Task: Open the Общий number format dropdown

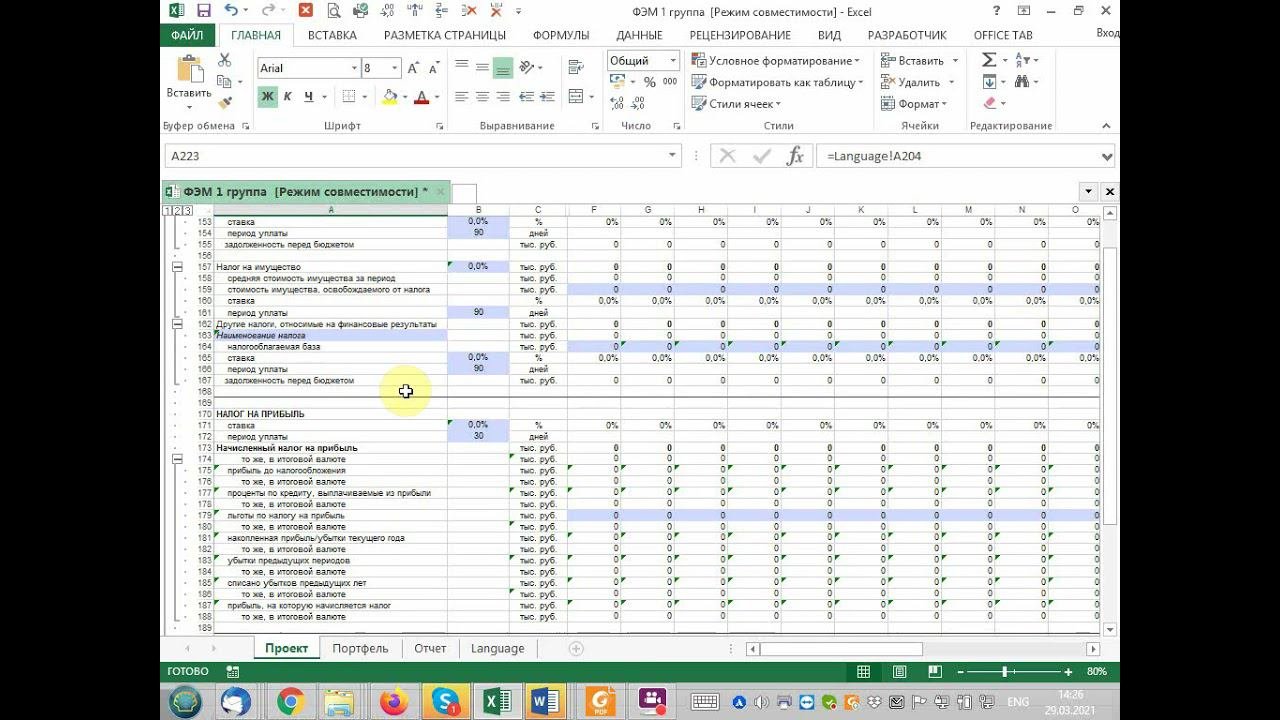Action: (671, 61)
